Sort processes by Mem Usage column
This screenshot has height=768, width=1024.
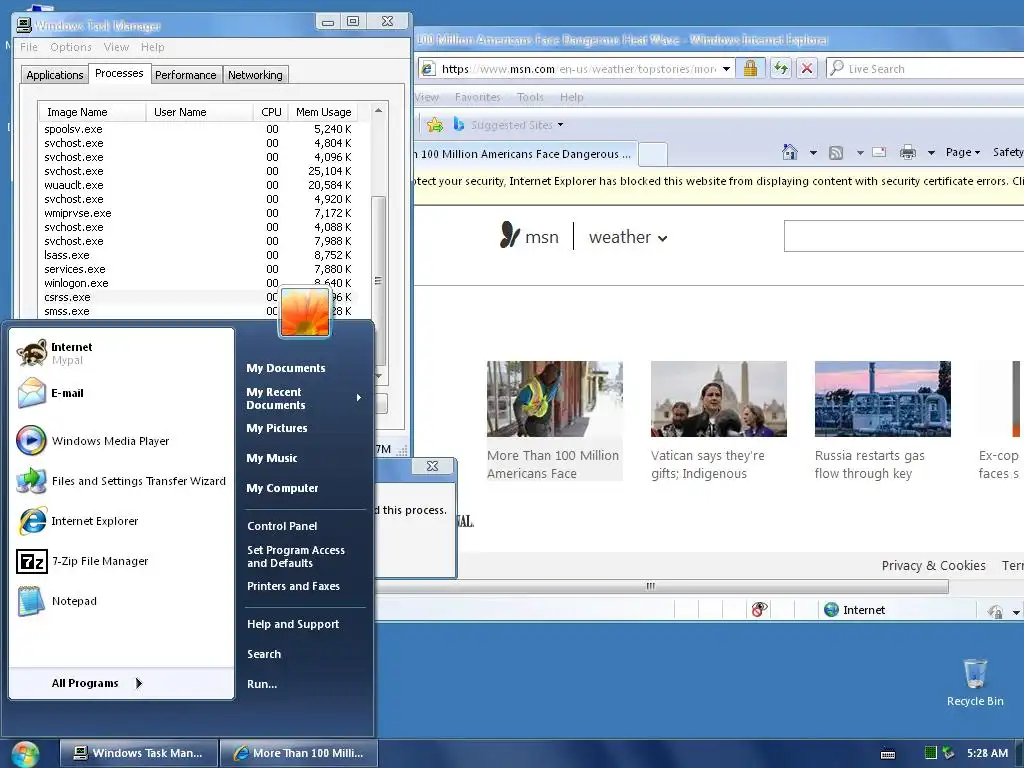tap(323, 112)
